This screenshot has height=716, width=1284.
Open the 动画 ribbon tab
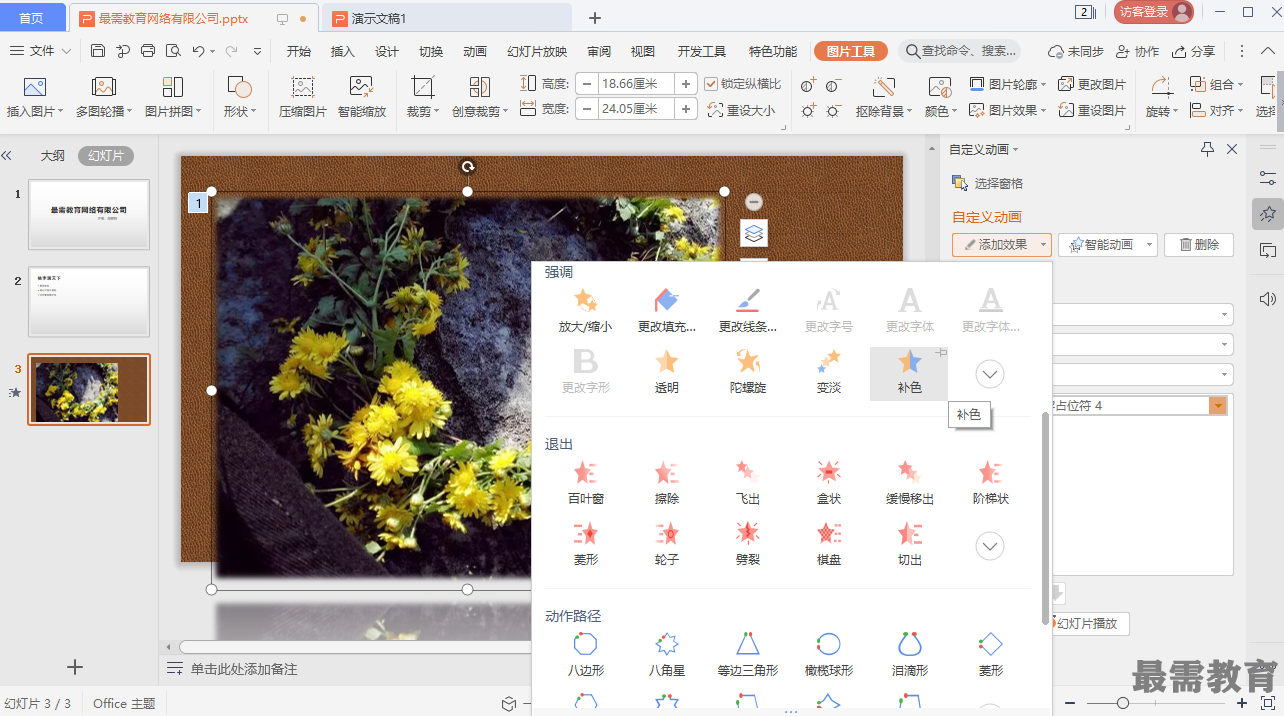point(475,52)
